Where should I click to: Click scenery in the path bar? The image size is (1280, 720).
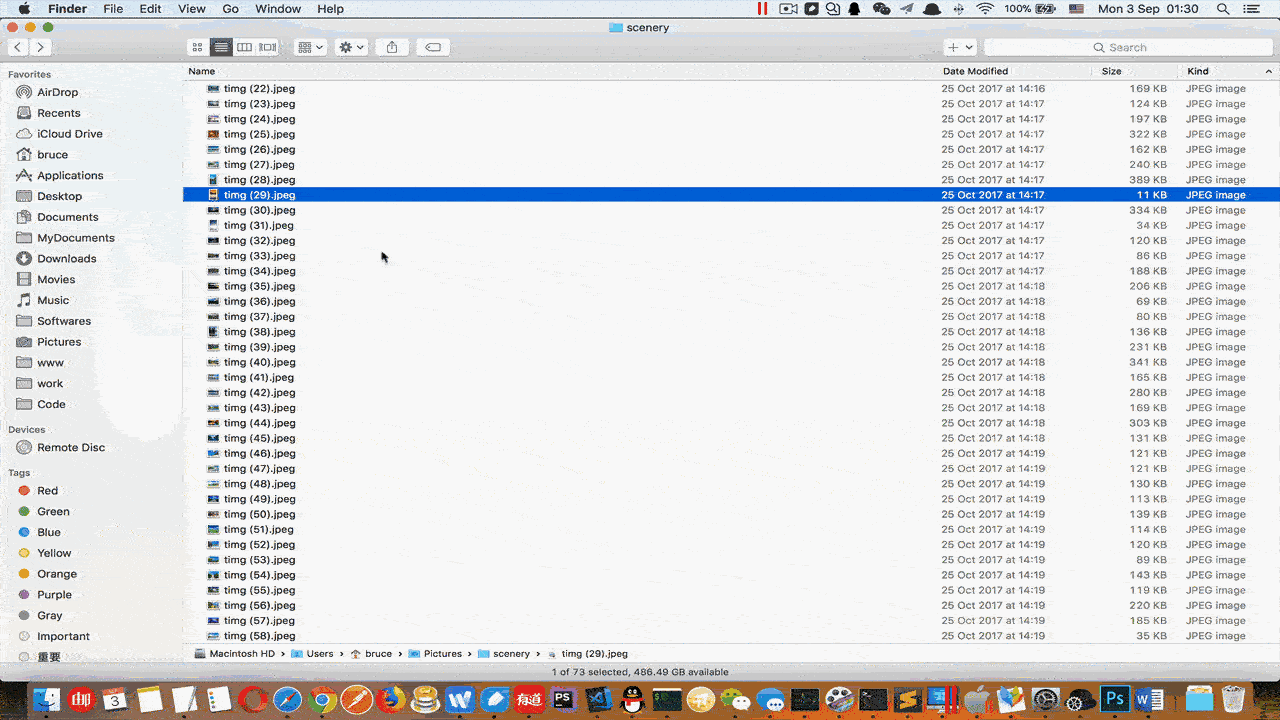click(x=503, y=654)
